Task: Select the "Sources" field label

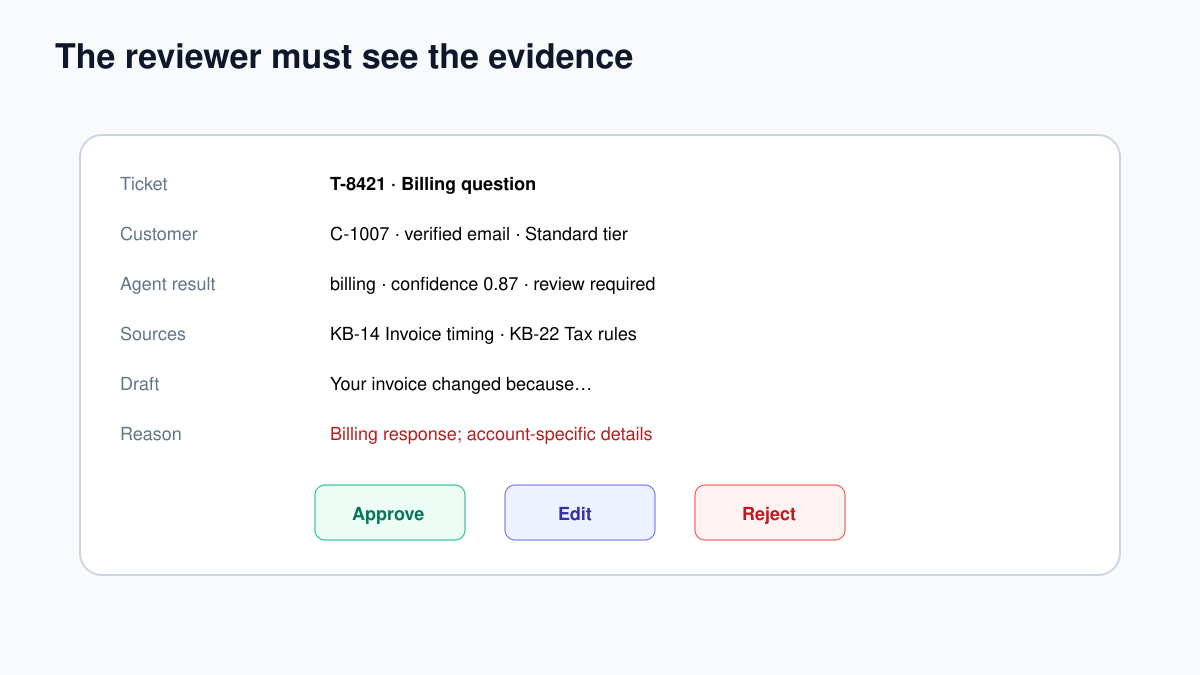Action: pyautogui.click(x=153, y=334)
